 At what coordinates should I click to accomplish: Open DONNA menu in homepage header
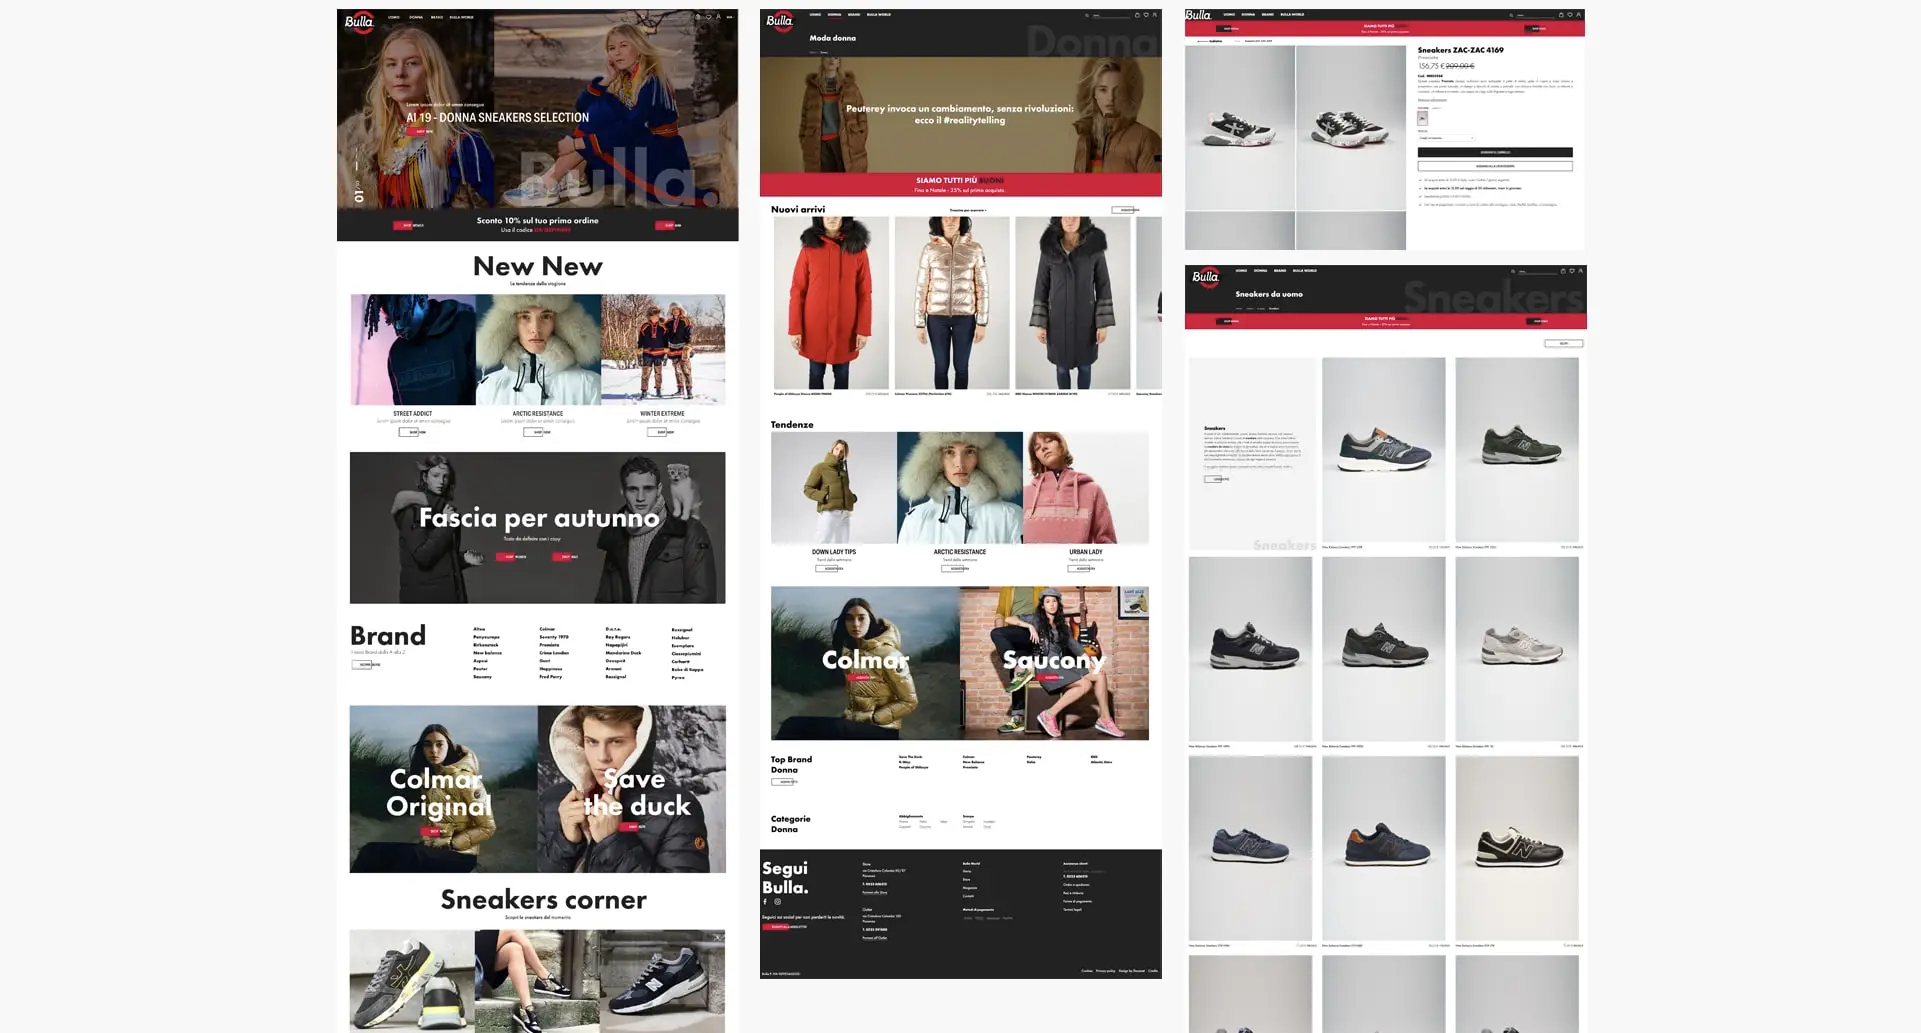coord(416,17)
